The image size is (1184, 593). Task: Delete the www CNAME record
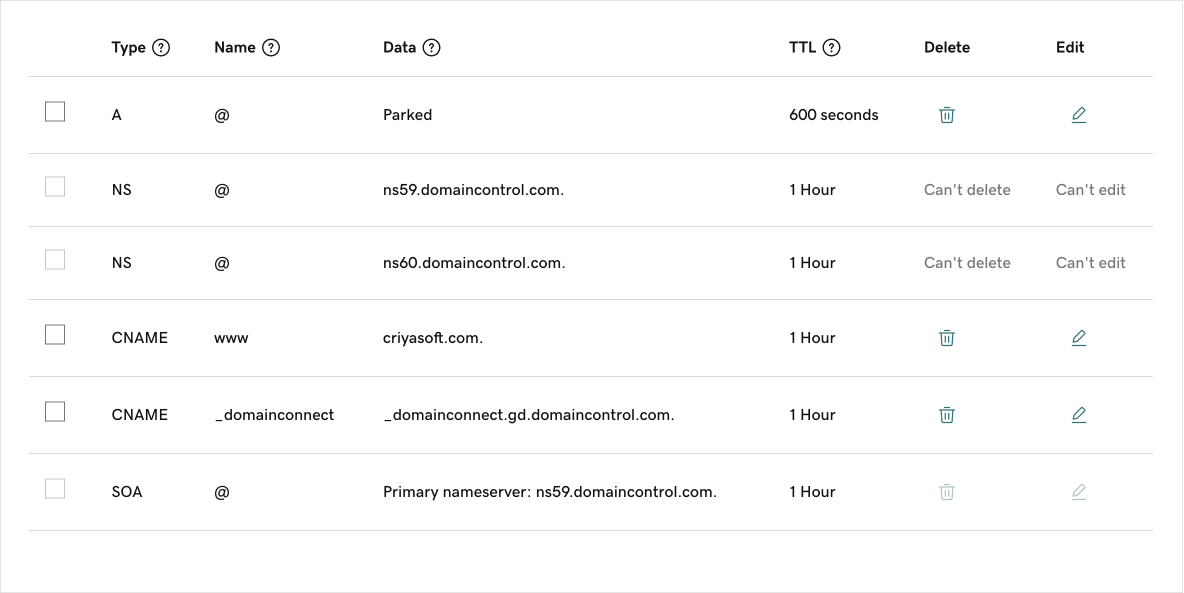[x=947, y=338]
